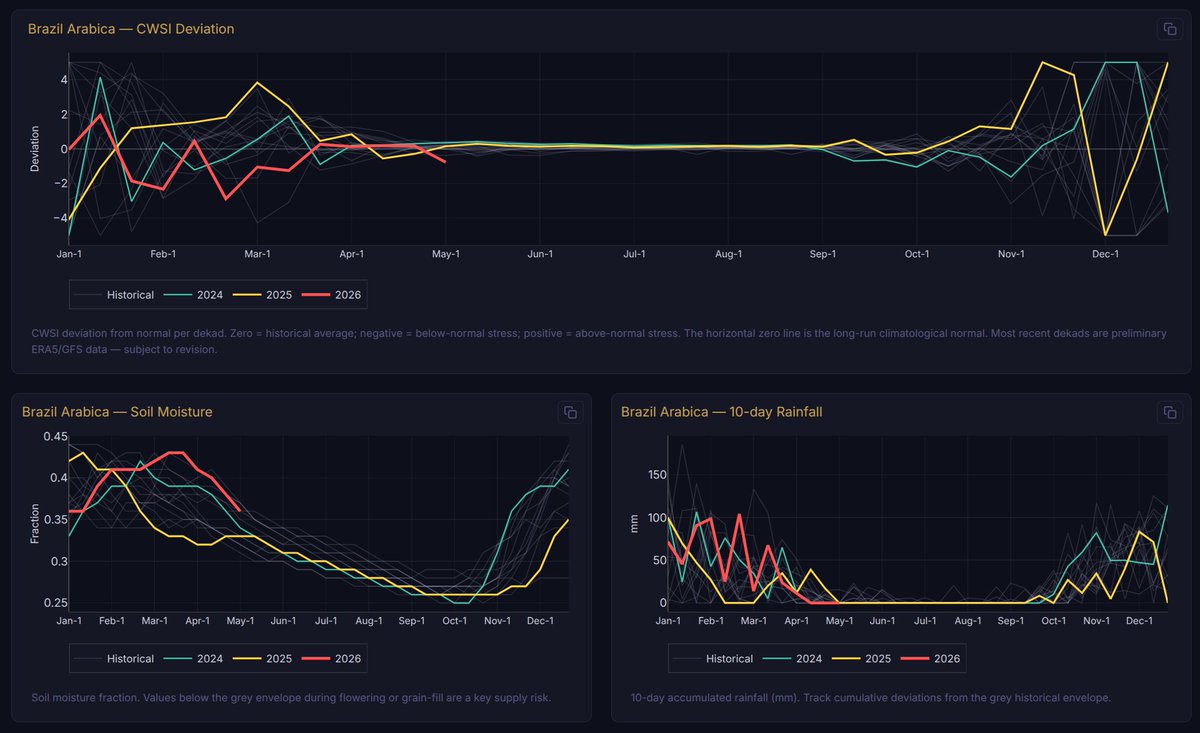Viewport: 1200px width, 733px height.
Task: Copy the Soil Moisture chart
Action: pyautogui.click(x=570, y=412)
